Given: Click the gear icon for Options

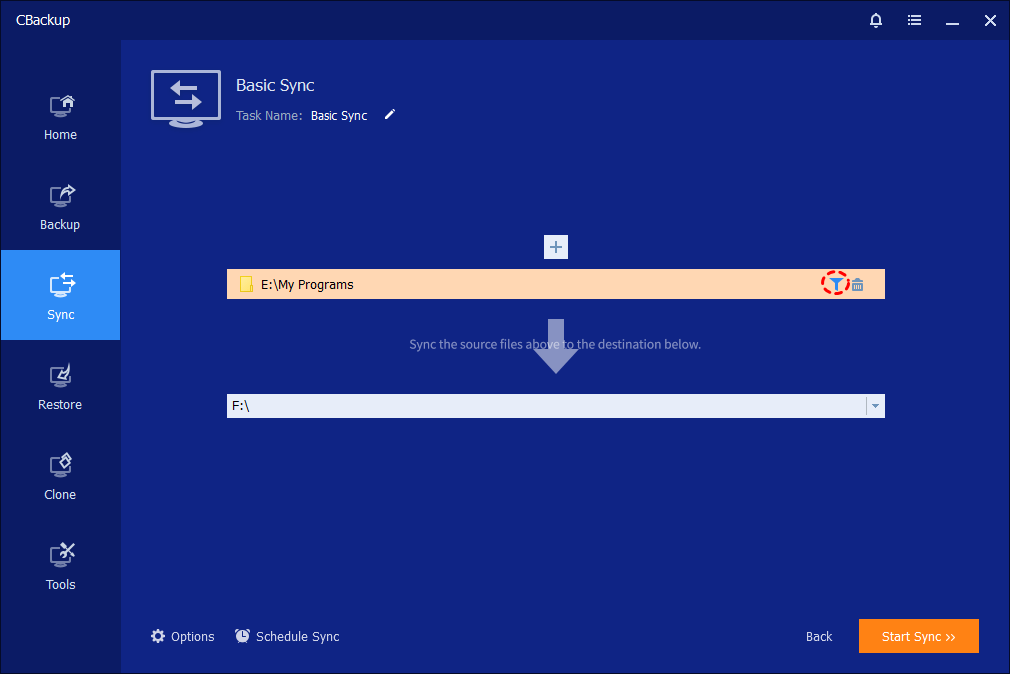Looking at the screenshot, I should [x=158, y=636].
